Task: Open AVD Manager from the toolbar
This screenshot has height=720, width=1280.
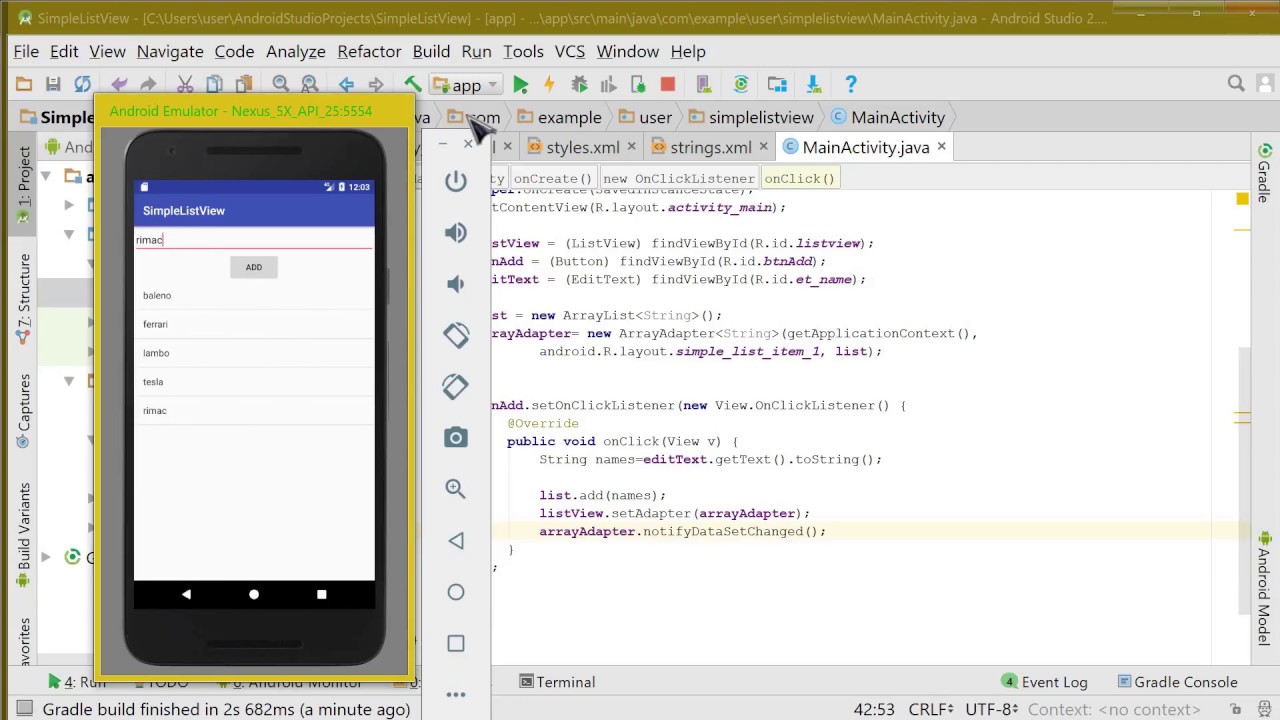Action: (704, 85)
